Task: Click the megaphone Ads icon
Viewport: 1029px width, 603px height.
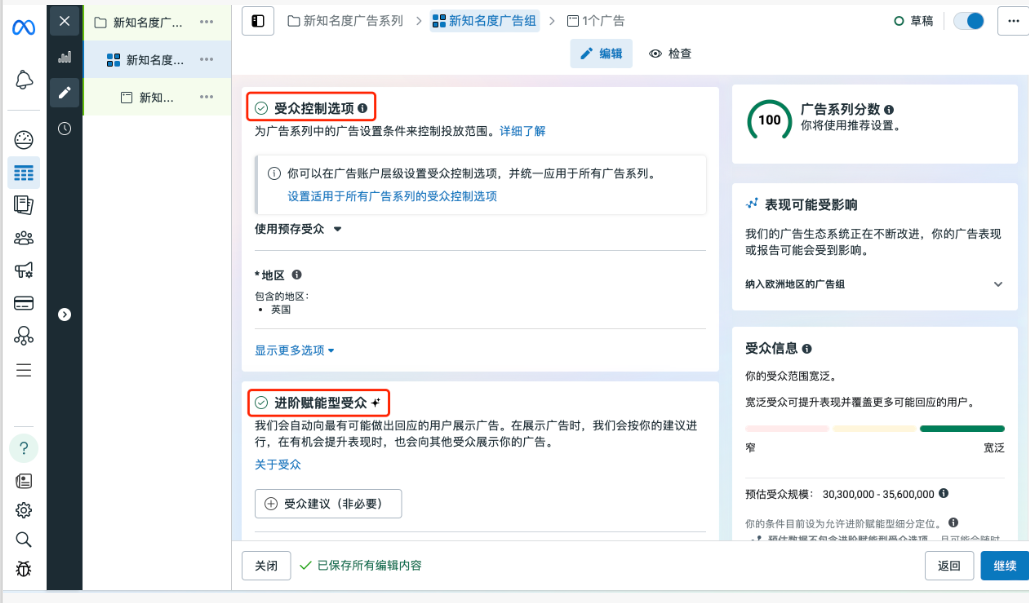Action: click(x=24, y=270)
